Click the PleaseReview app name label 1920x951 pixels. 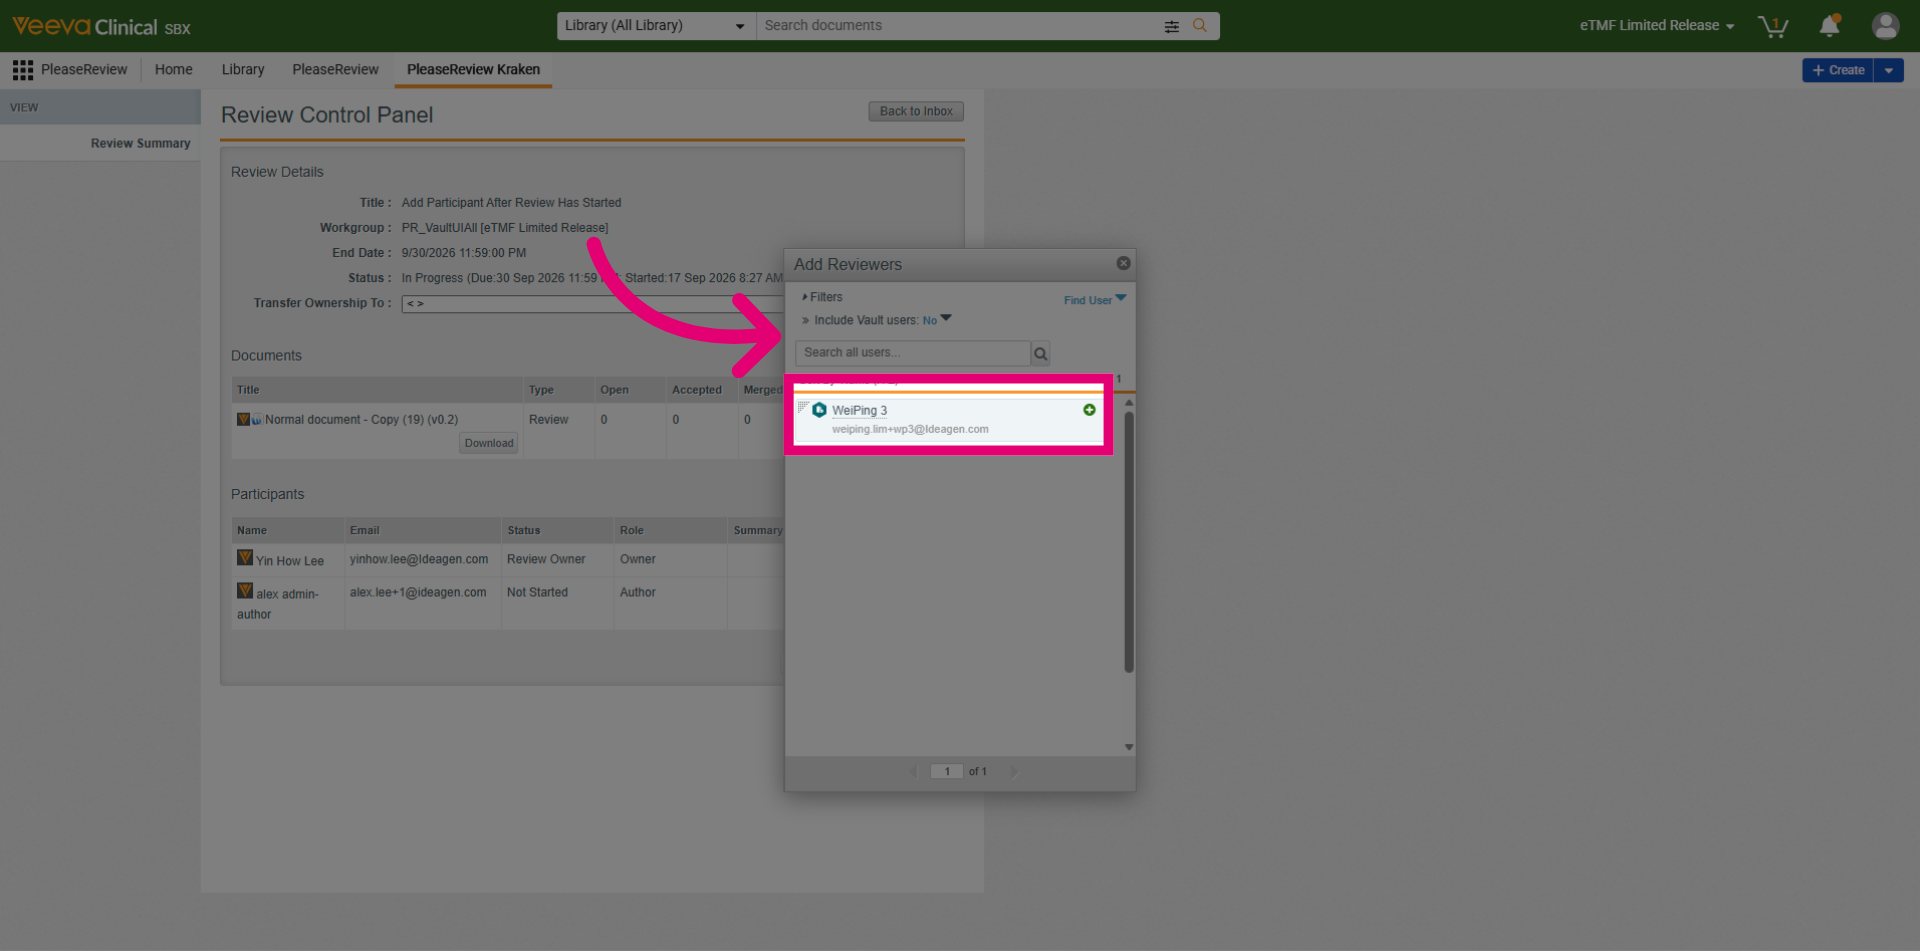(x=84, y=70)
